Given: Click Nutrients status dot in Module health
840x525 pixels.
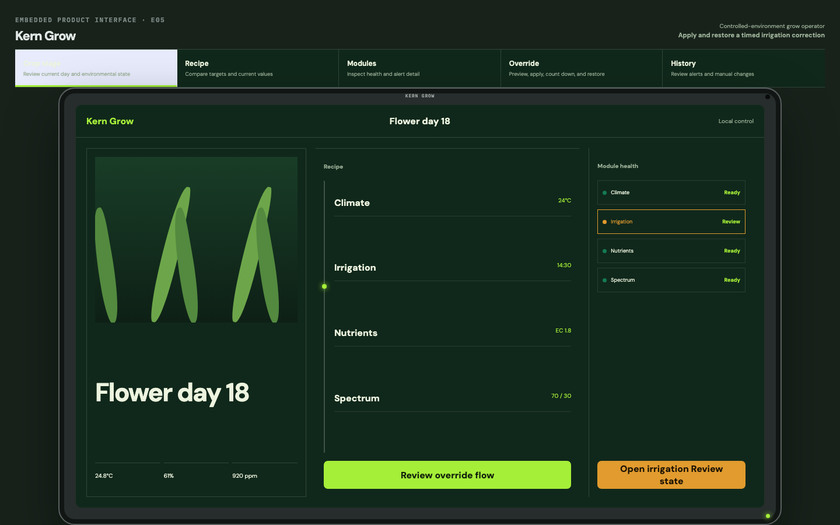Looking at the screenshot, I should coord(605,251).
